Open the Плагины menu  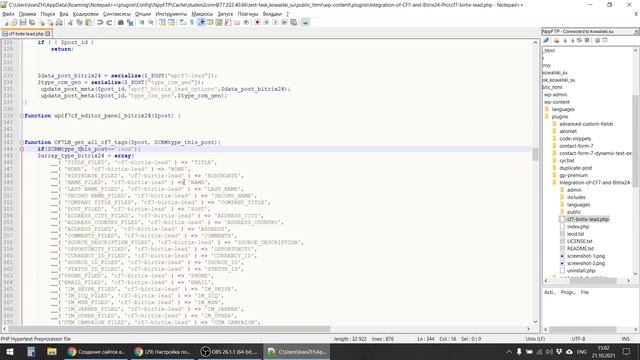point(248,14)
